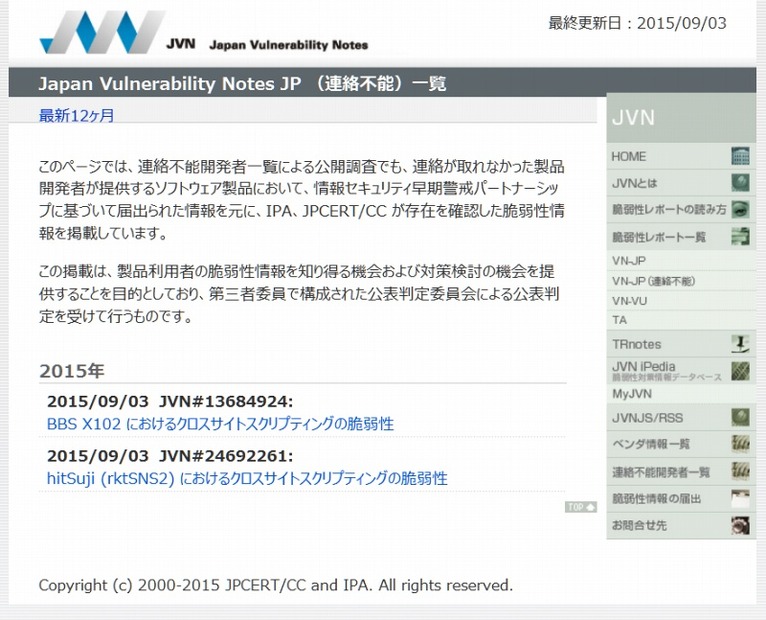Viewport: 766px width, 620px height.
Task: Open 連絡不能開発者一覧 sidebar item
Action: (681, 471)
